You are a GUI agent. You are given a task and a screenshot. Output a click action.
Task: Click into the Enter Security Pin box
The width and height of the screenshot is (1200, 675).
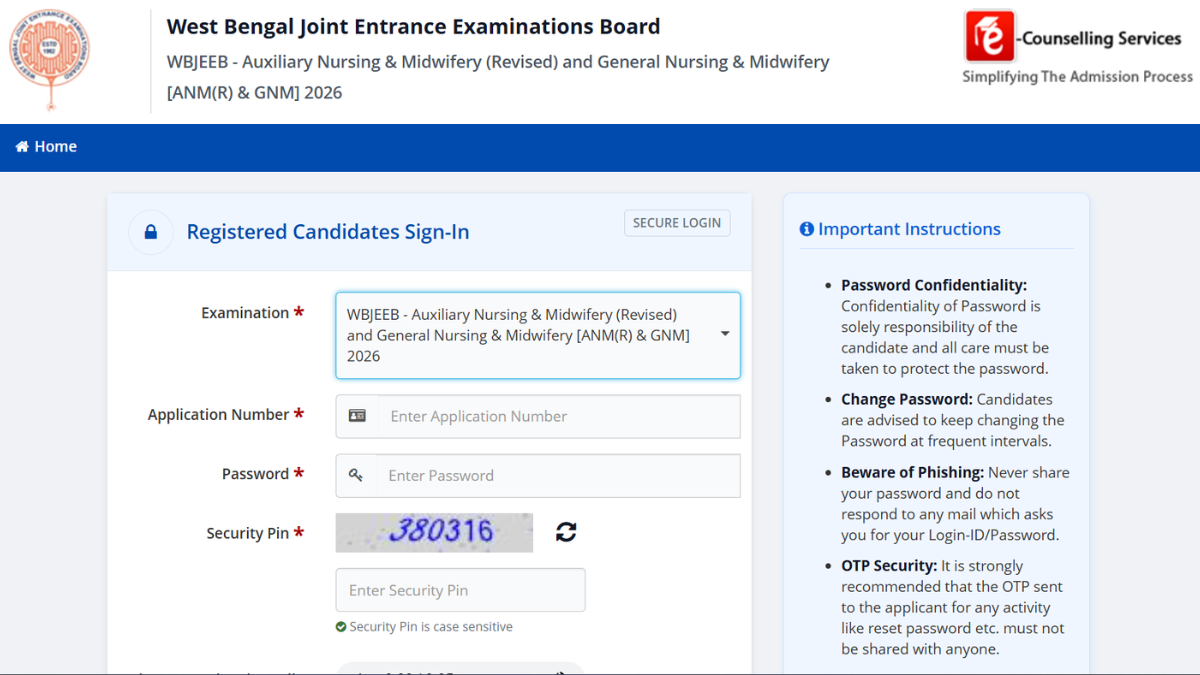coord(460,590)
